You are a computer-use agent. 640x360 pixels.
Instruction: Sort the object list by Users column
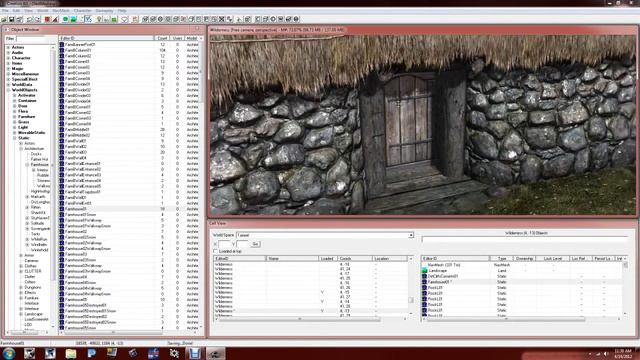coord(177,38)
